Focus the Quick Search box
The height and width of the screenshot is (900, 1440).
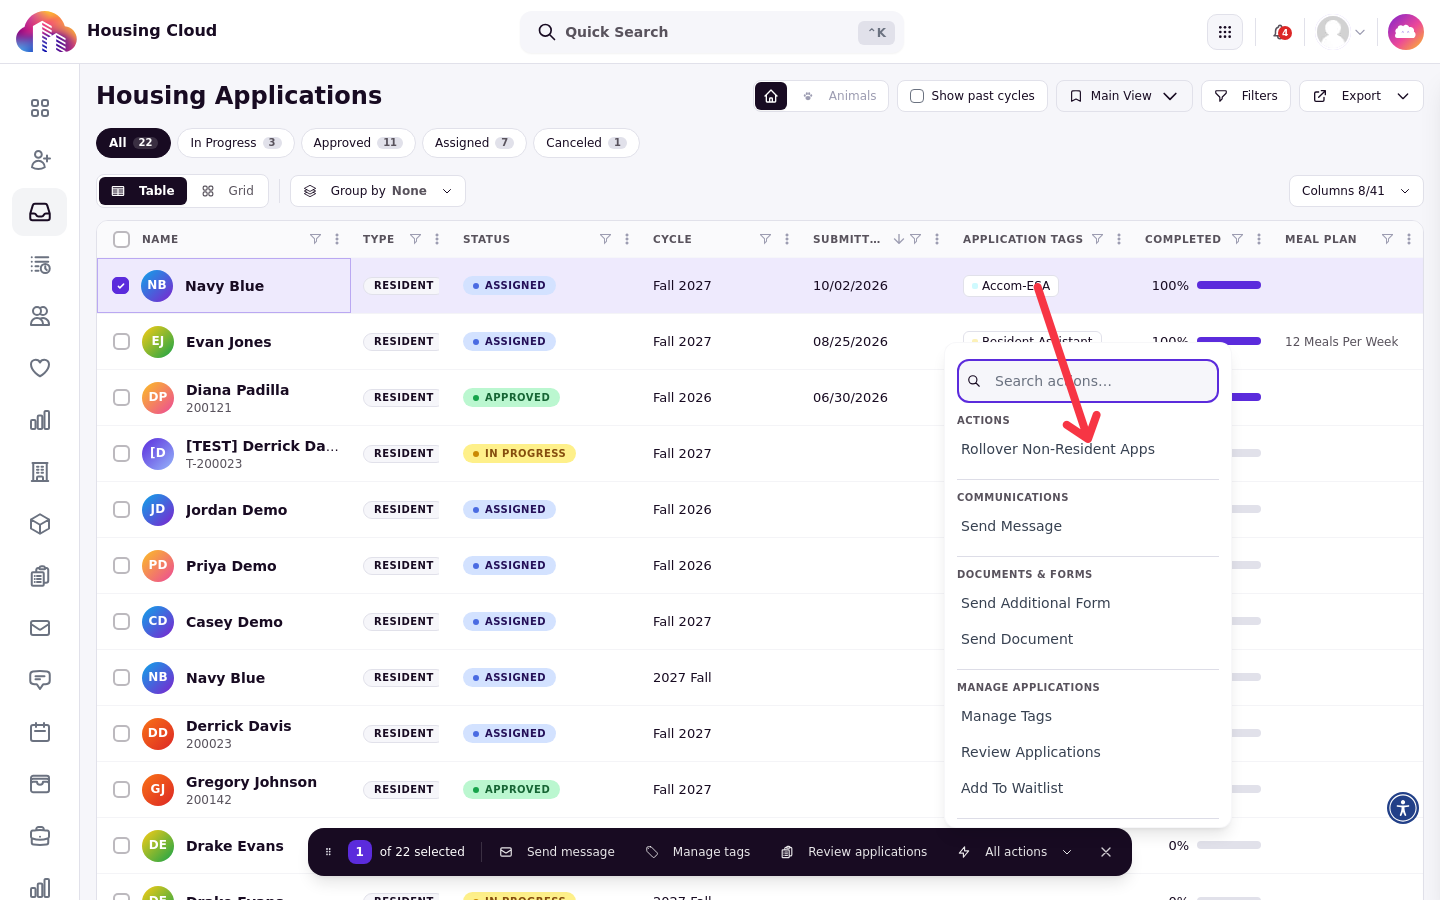coord(712,32)
